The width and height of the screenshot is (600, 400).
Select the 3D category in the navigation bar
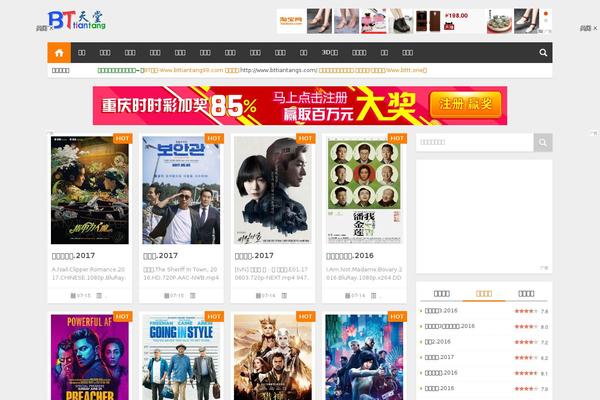click(x=329, y=52)
